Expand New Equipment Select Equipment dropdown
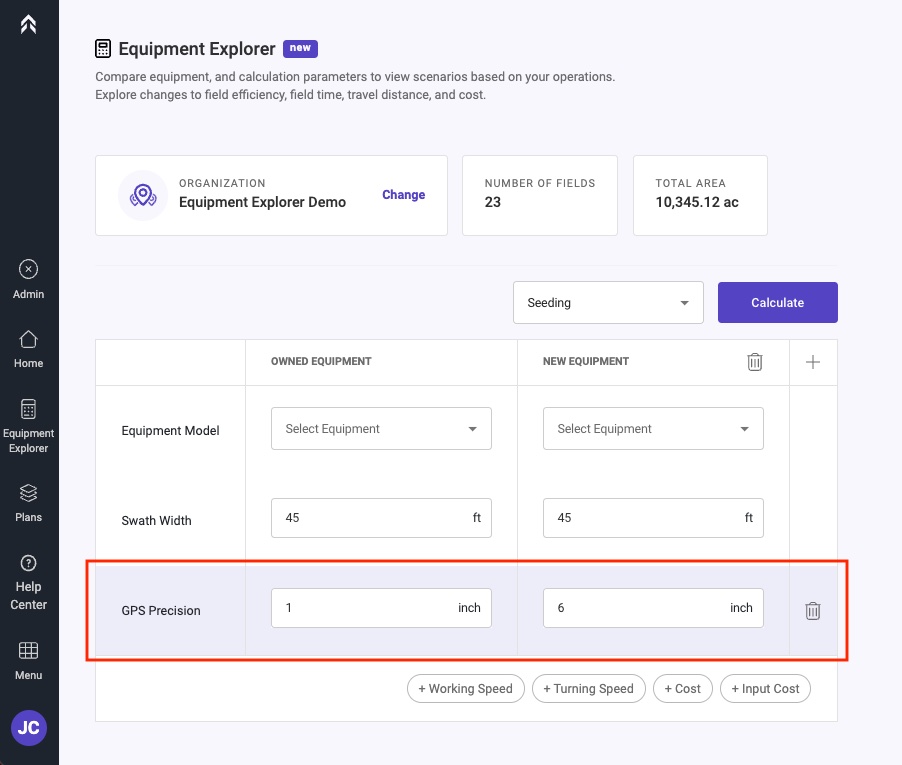 [x=653, y=429]
